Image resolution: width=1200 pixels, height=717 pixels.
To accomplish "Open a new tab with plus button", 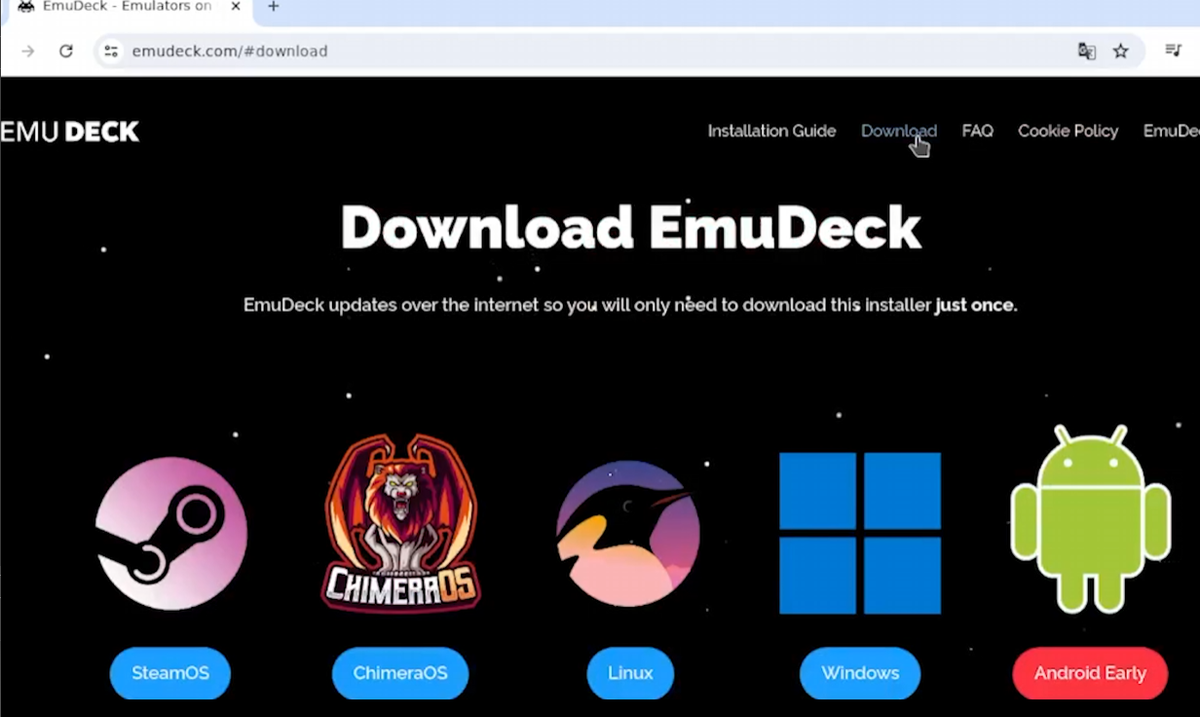I will (x=273, y=7).
